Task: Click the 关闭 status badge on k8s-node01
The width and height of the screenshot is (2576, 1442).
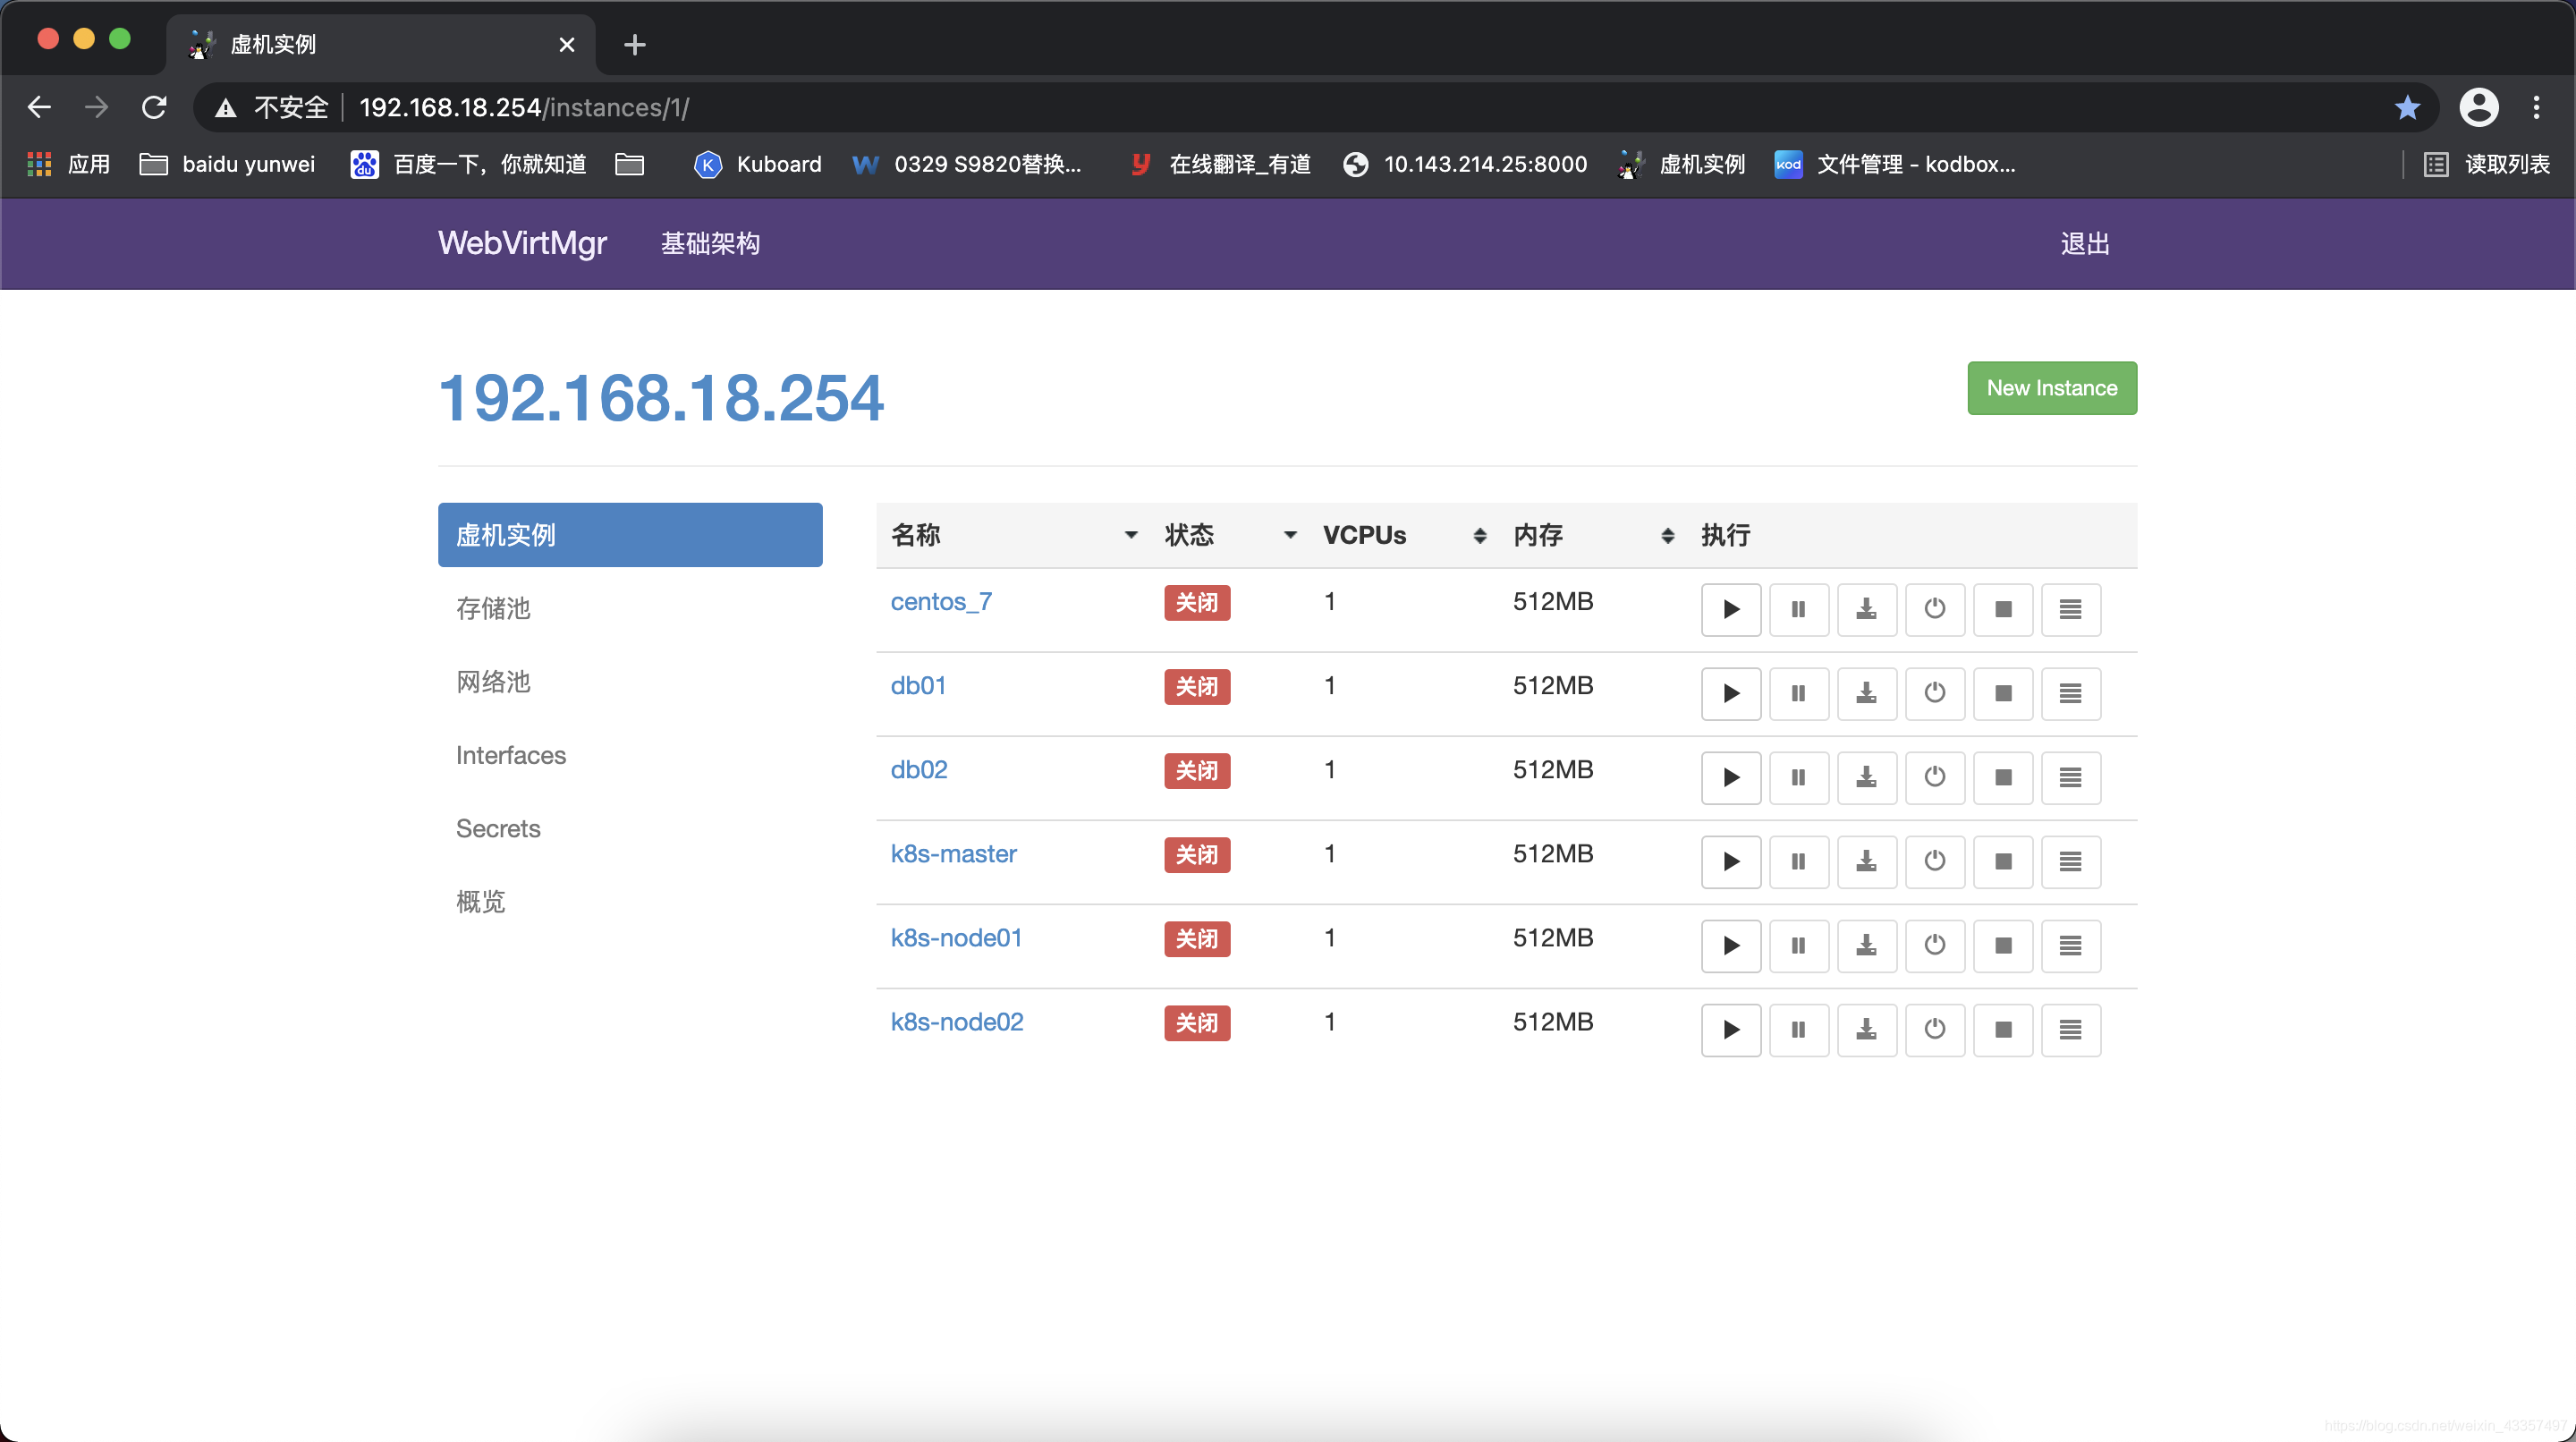Action: coord(1196,937)
